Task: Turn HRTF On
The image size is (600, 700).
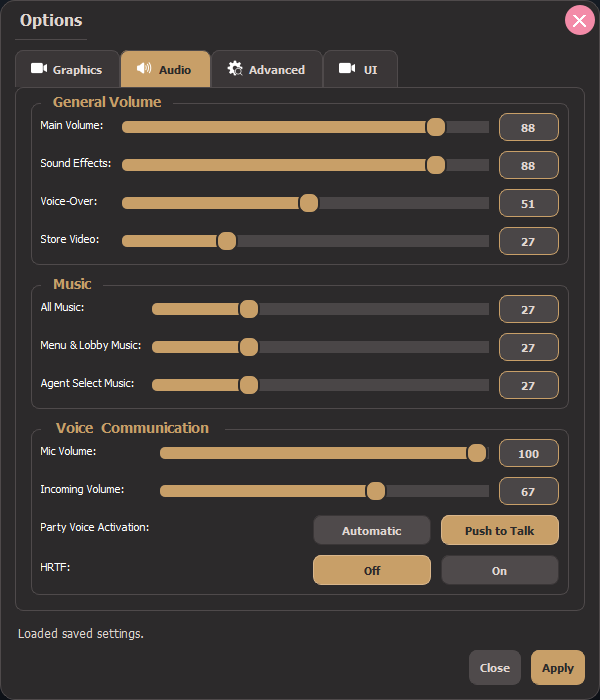Action: (x=500, y=571)
